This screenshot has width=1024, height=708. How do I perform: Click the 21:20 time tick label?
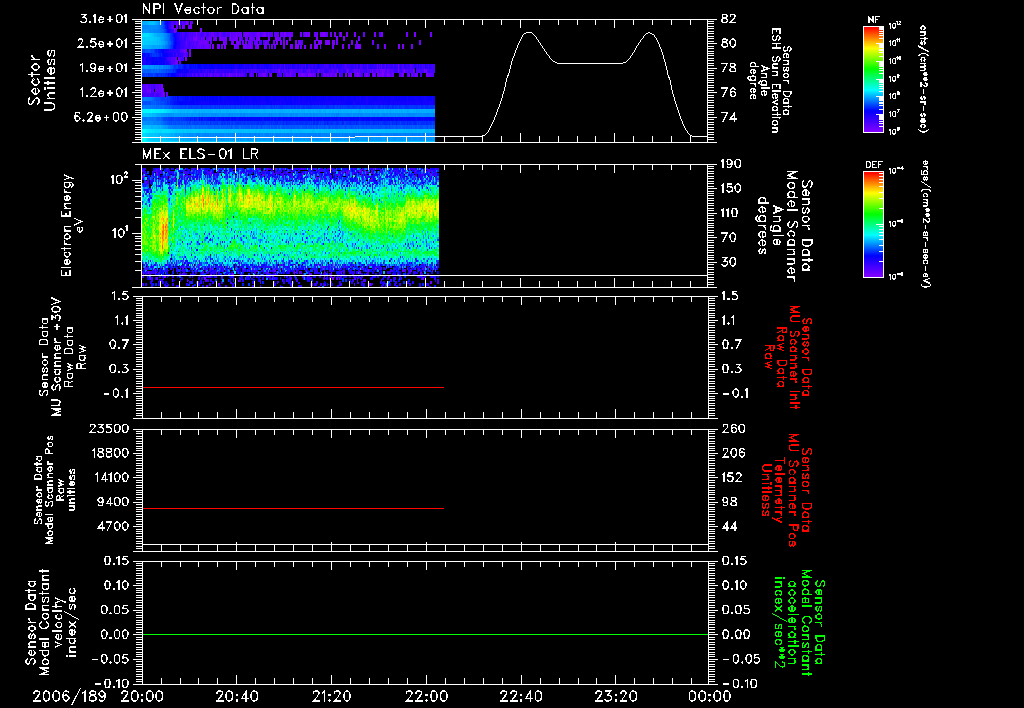click(331, 696)
